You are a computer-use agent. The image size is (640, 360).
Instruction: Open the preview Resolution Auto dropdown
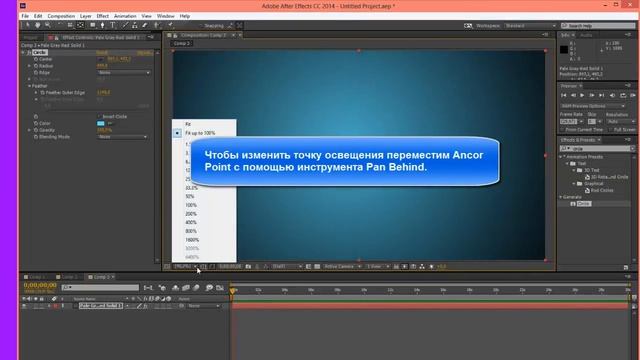[x=621, y=122]
